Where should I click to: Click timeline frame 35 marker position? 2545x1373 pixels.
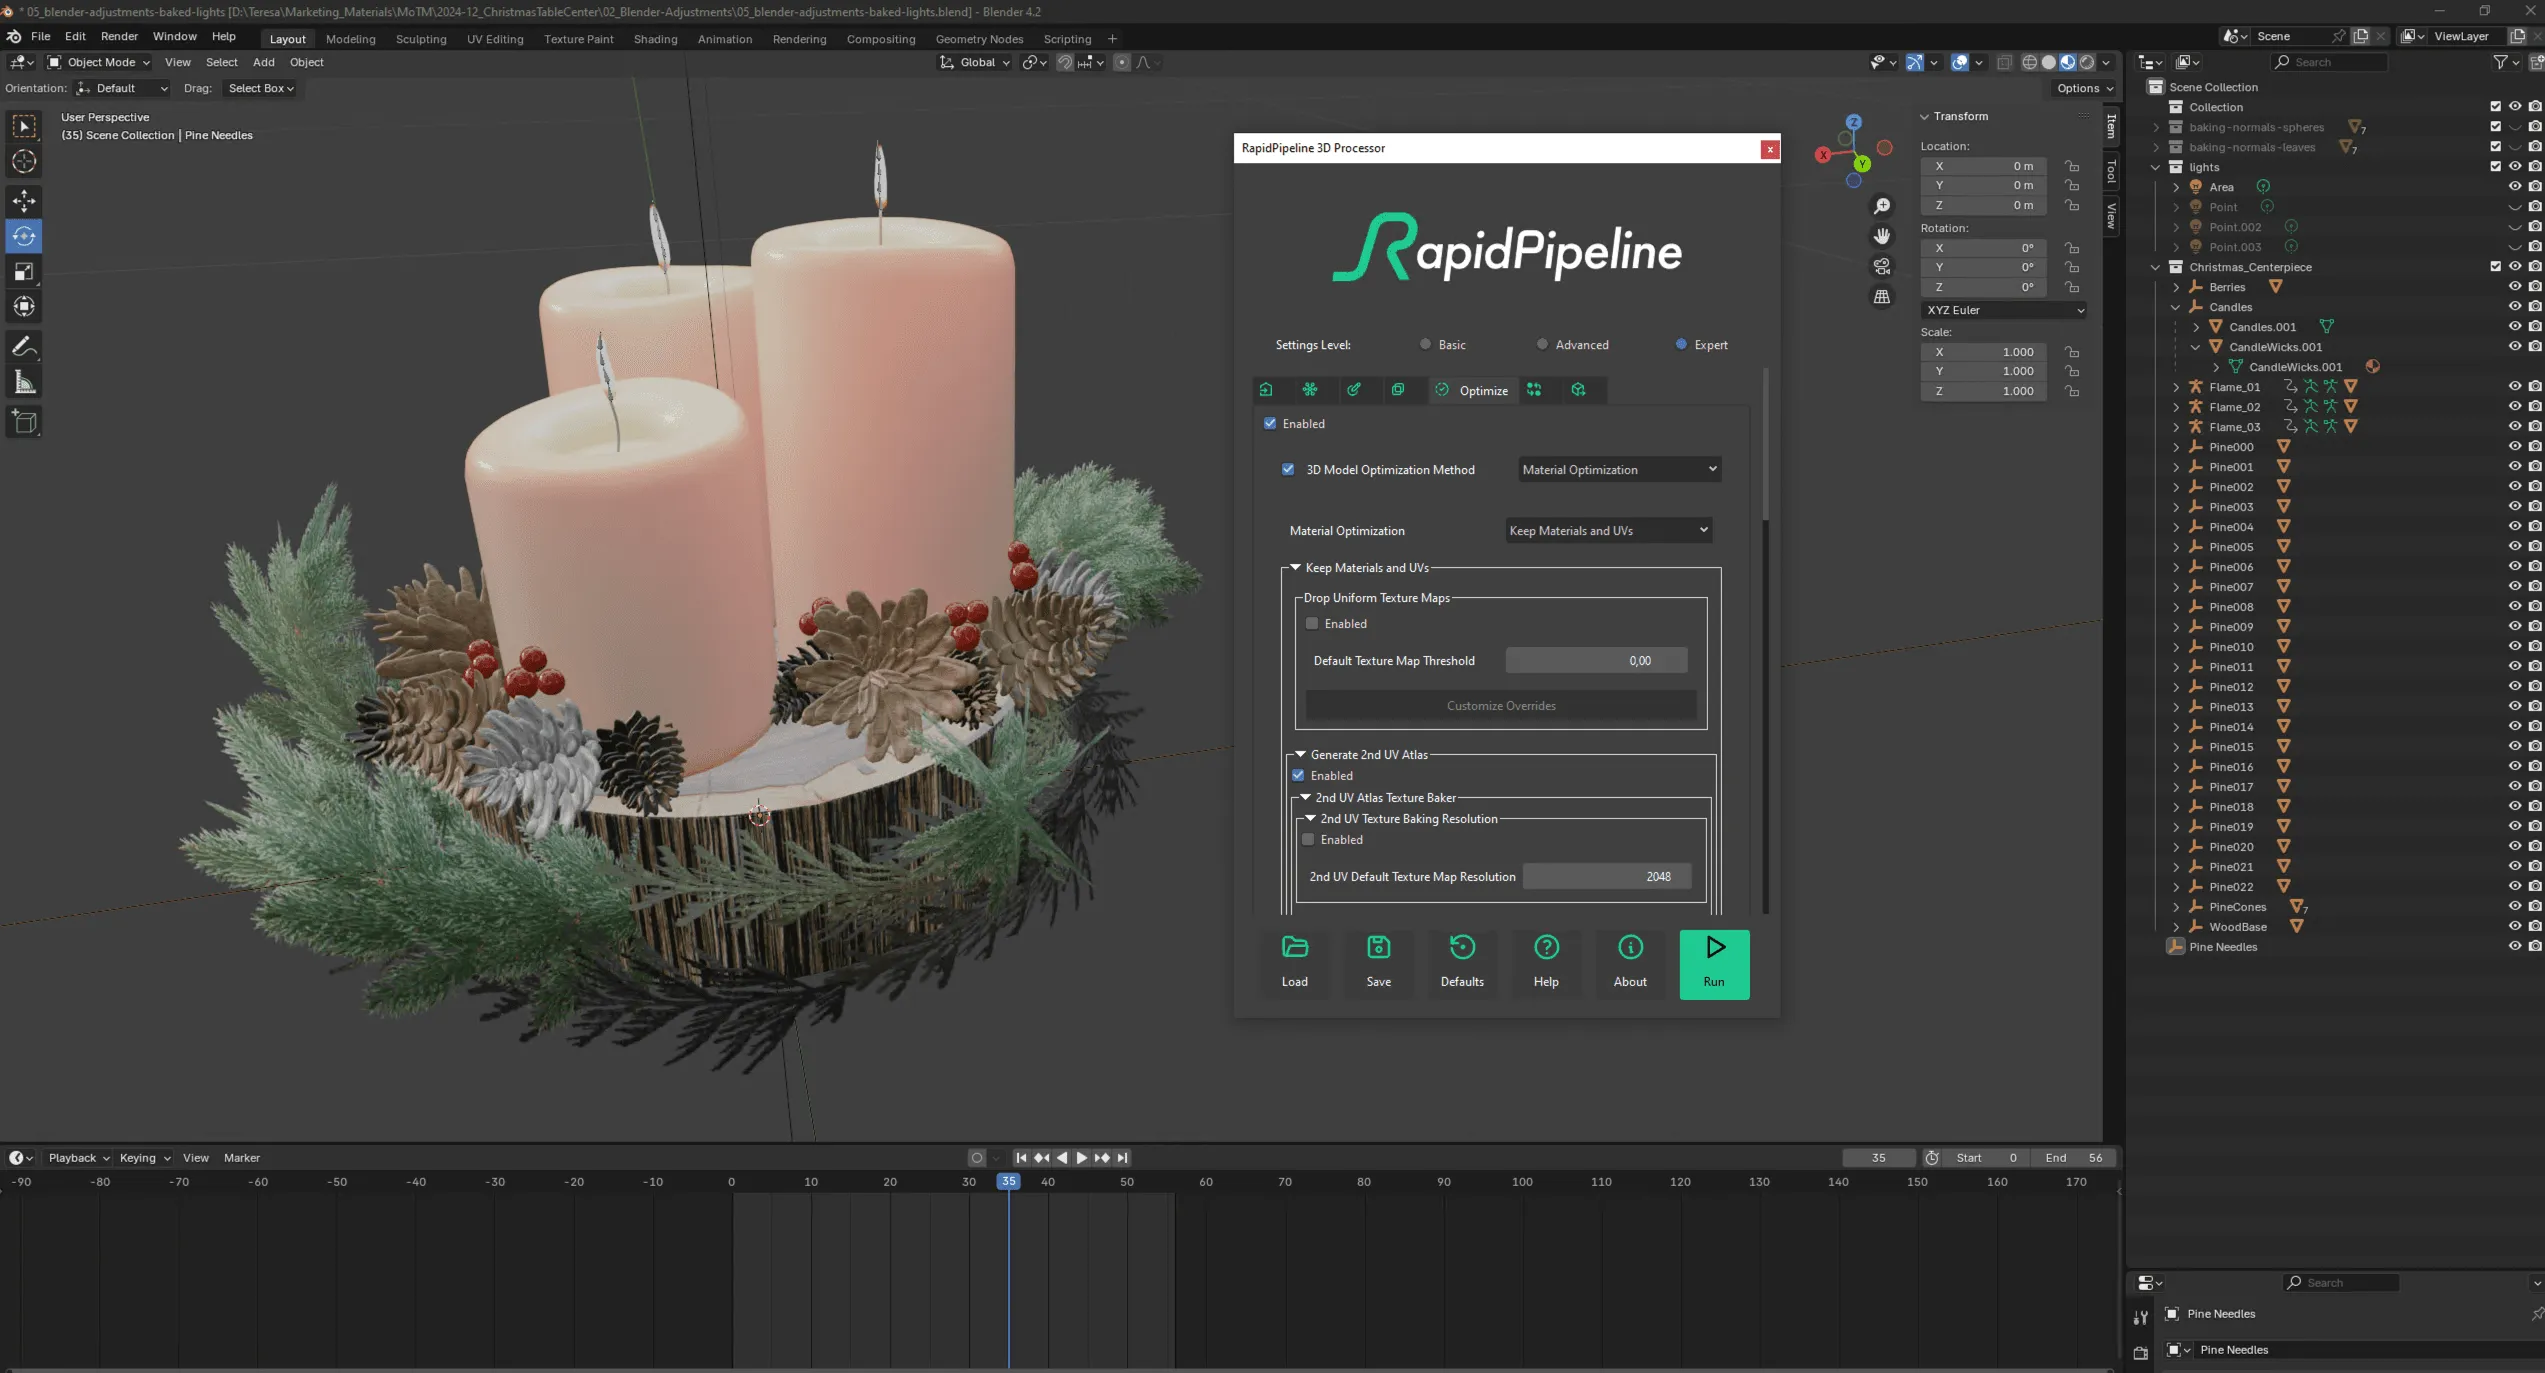pyautogui.click(x=1007, y=1180)
